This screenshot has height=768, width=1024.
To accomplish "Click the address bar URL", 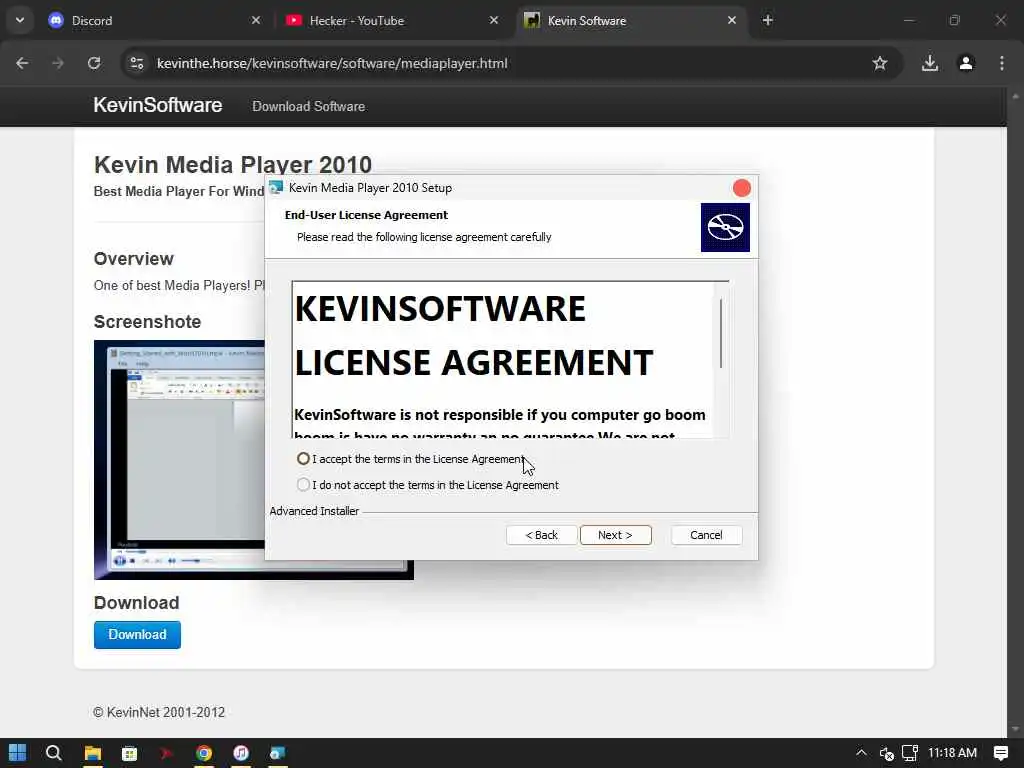I will (x=332, y=63).
